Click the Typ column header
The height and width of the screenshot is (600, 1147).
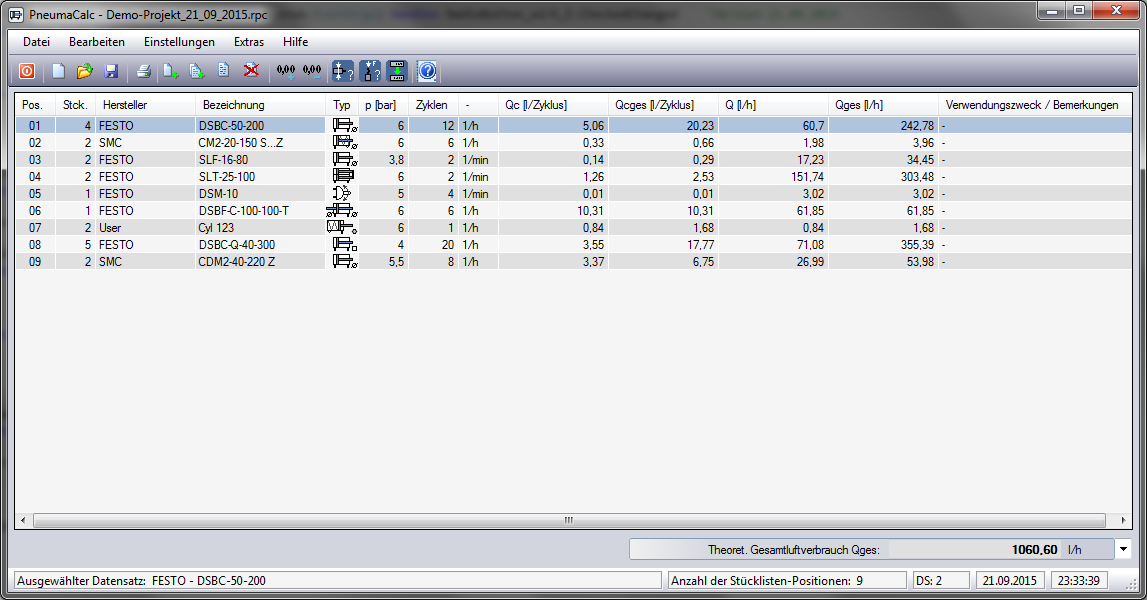(342, 105)
